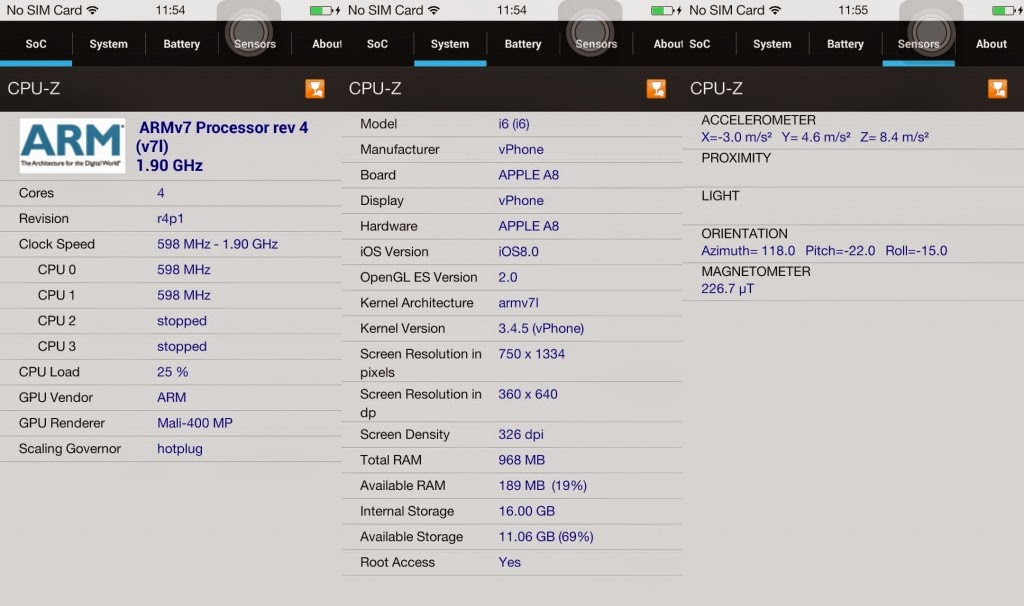Tap 'stopped' value in CPU 2 row
1024x606 pixels.
point(182,321)
